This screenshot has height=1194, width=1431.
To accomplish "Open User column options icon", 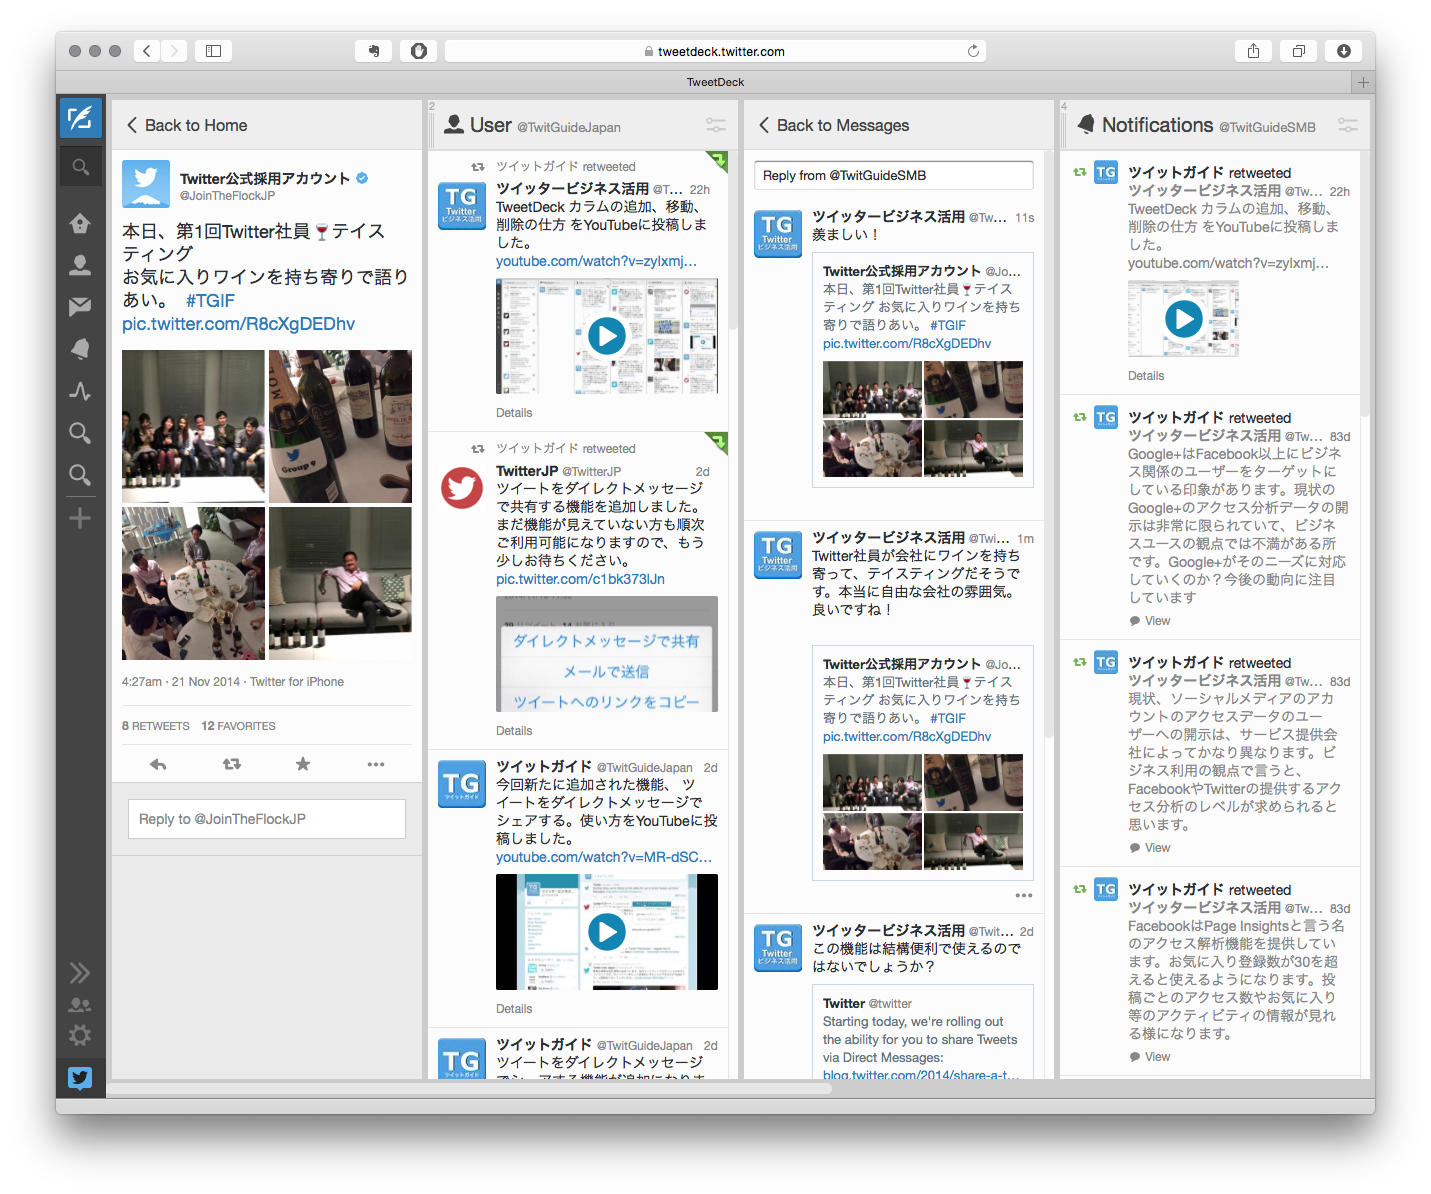I will [x=716, y=125].
